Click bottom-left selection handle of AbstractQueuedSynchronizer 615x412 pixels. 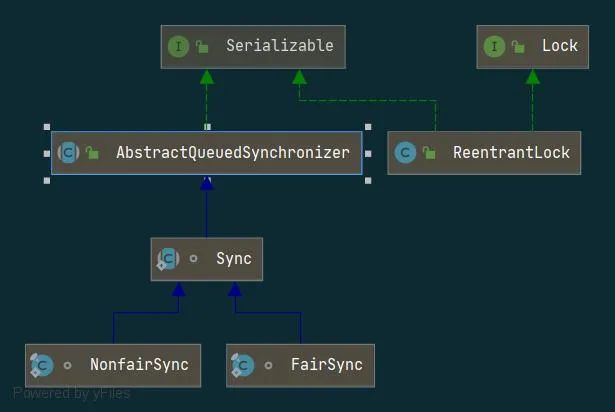coord(47,180)
